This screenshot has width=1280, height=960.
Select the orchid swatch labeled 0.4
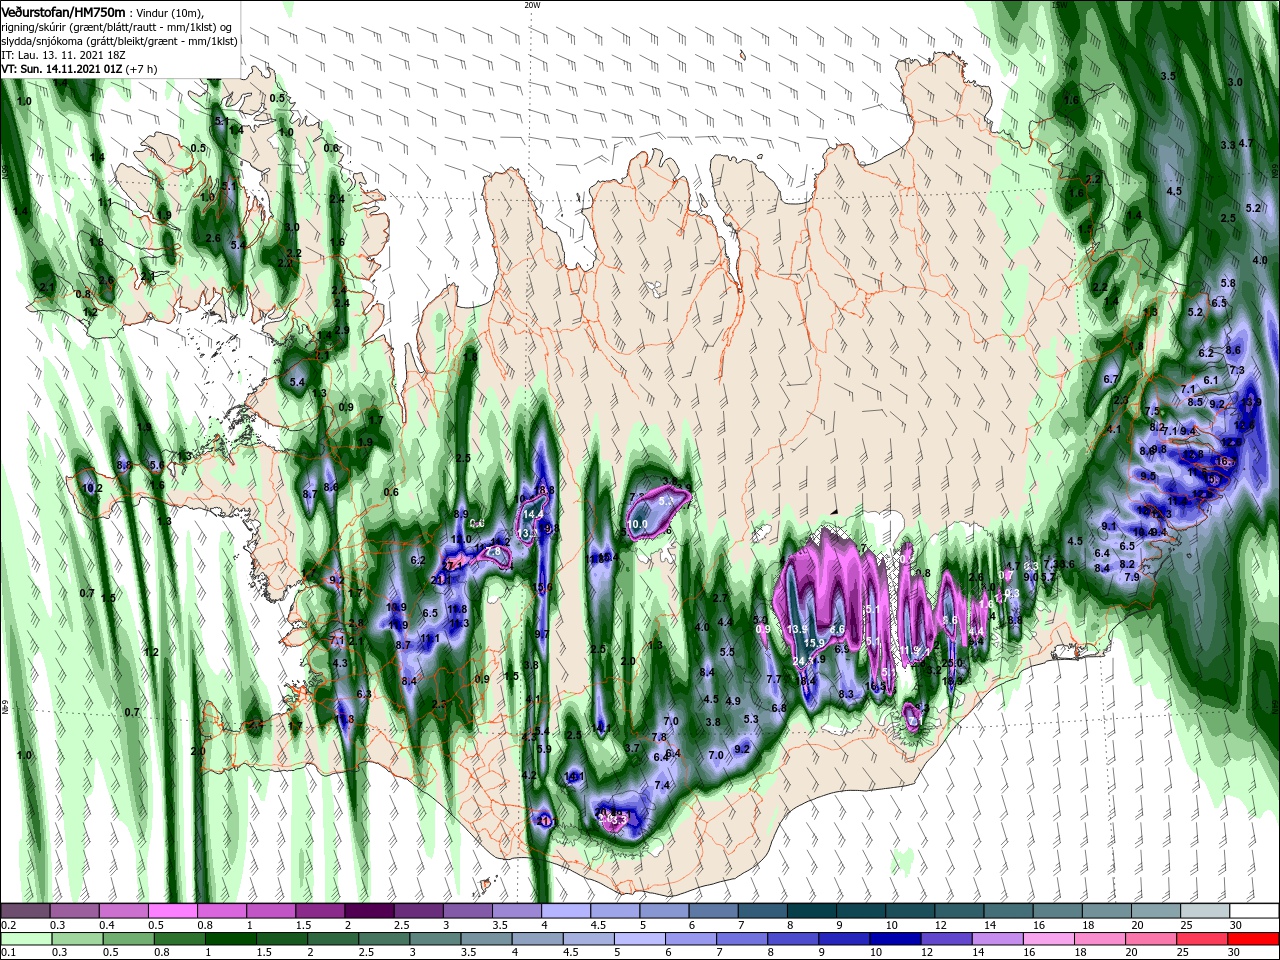pos(123,911)
